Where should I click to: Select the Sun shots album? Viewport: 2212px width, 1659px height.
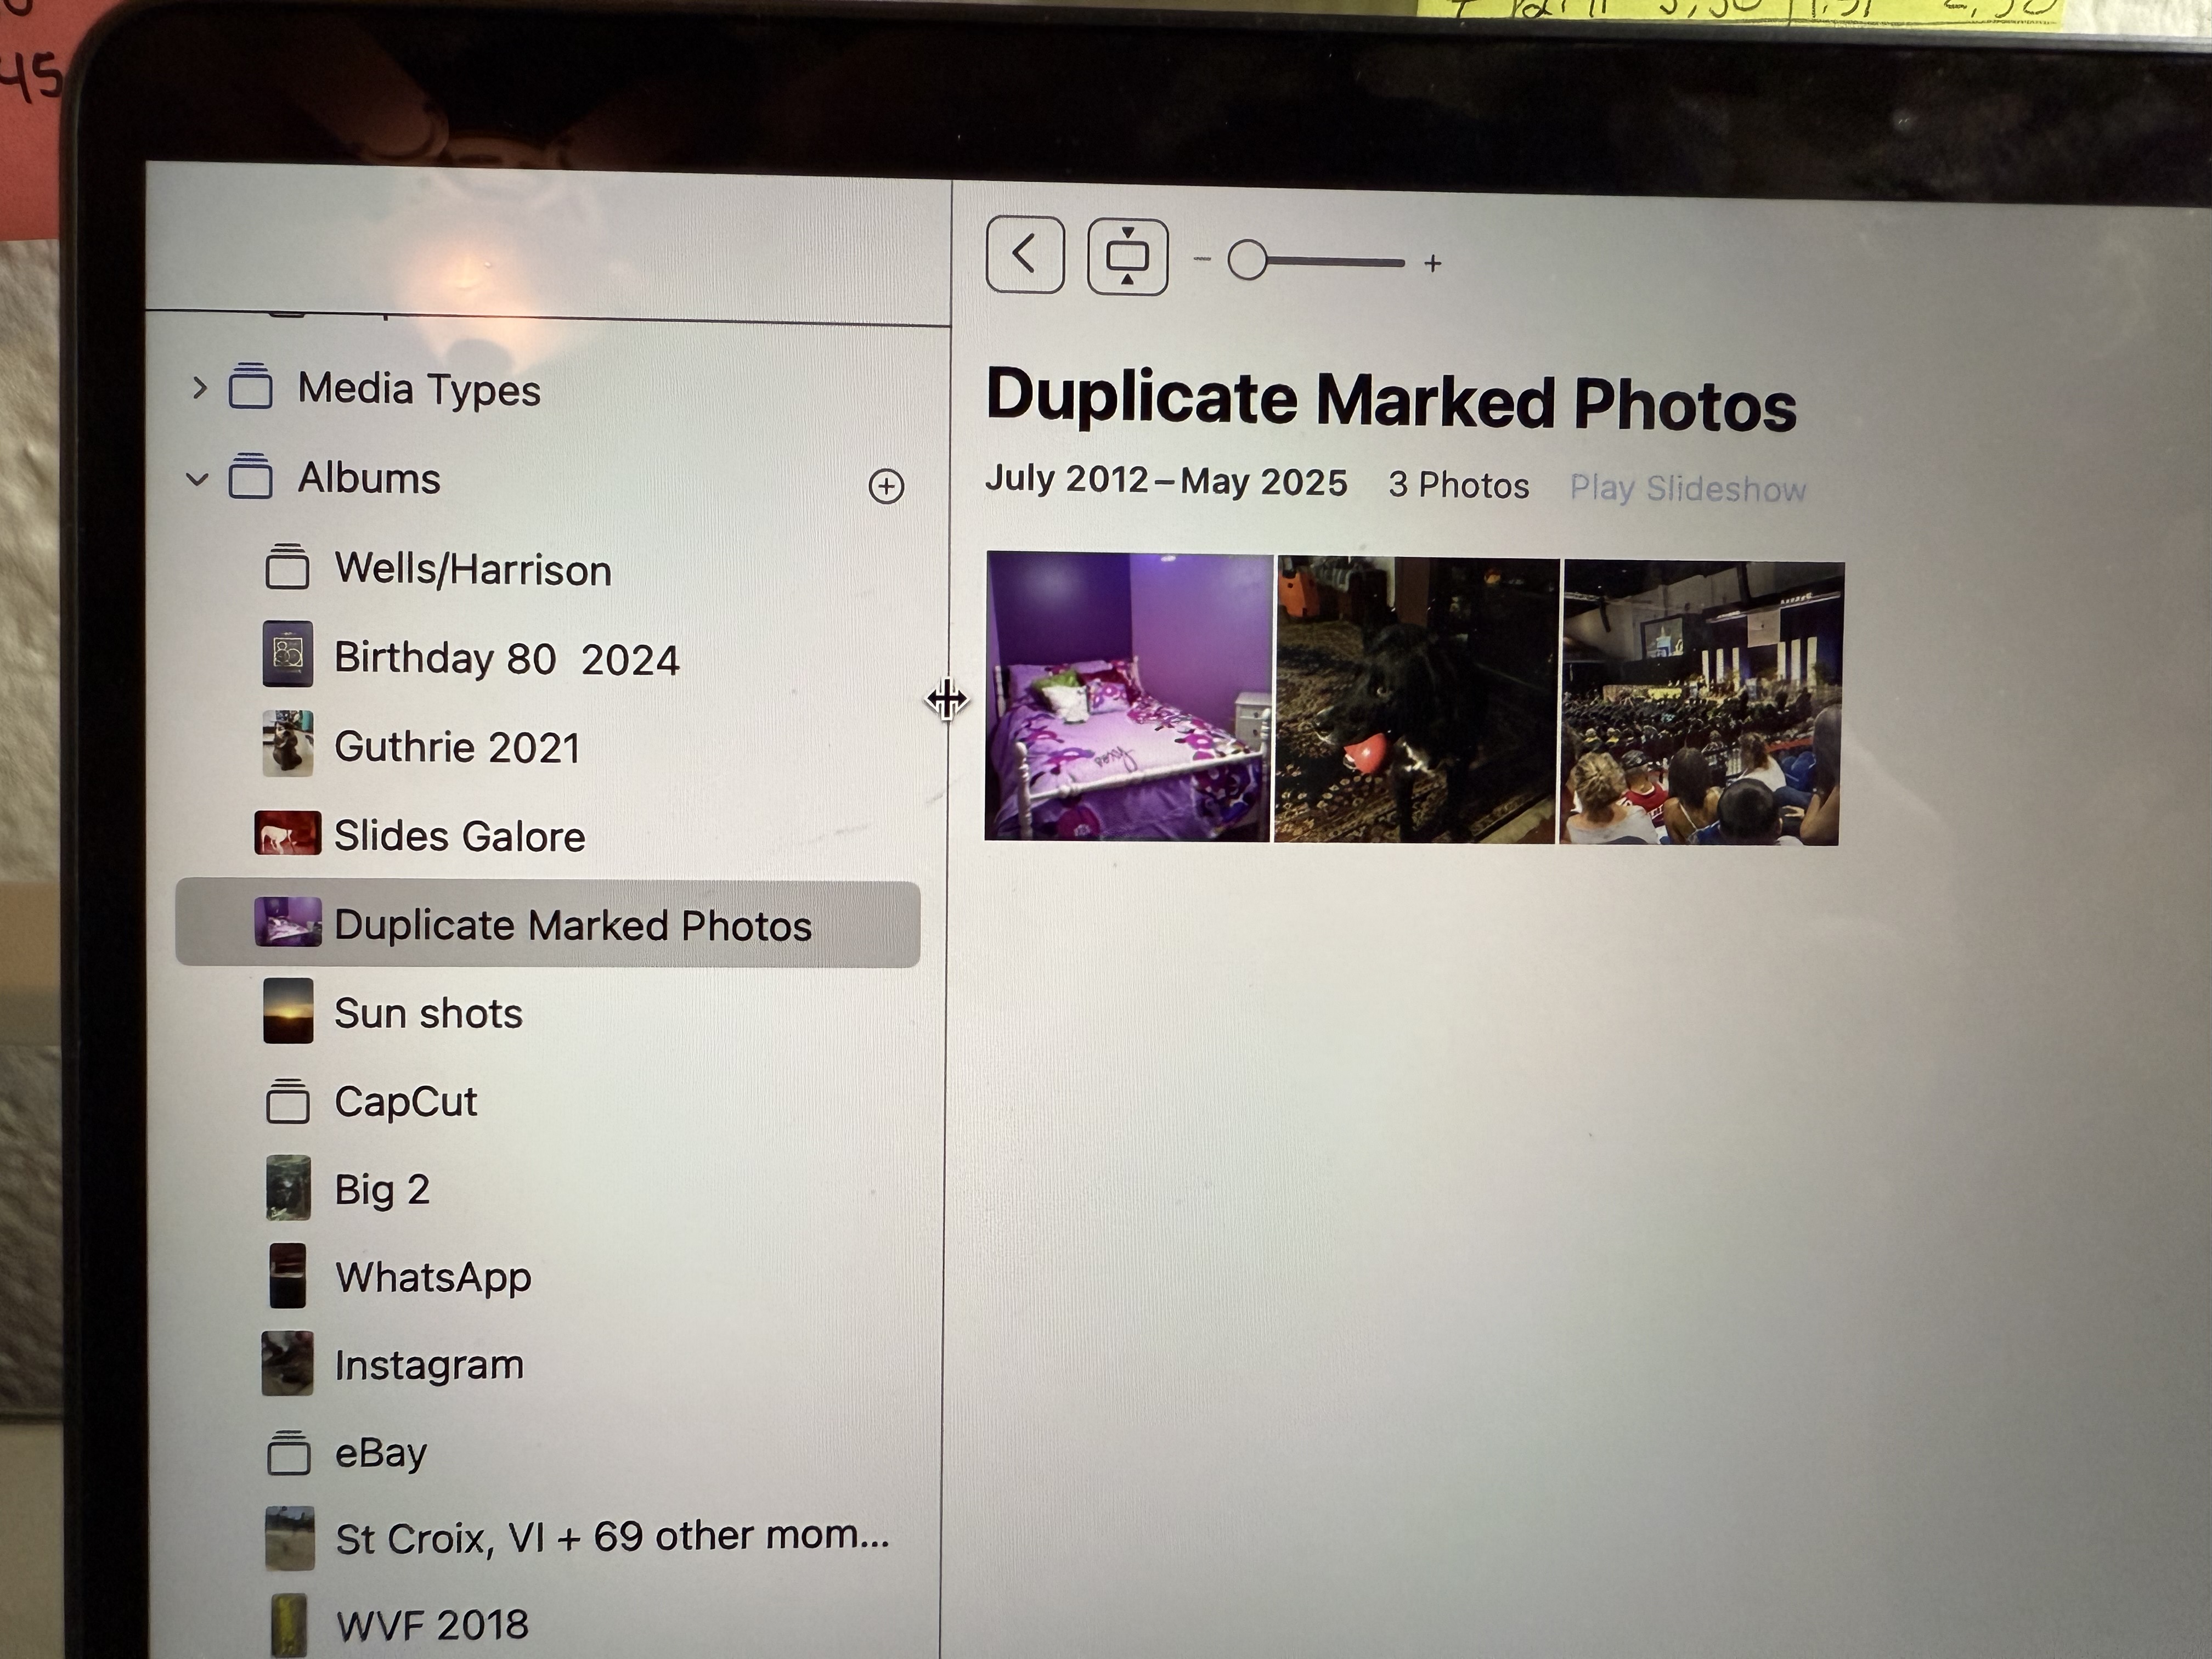(x=428, y=1013)
